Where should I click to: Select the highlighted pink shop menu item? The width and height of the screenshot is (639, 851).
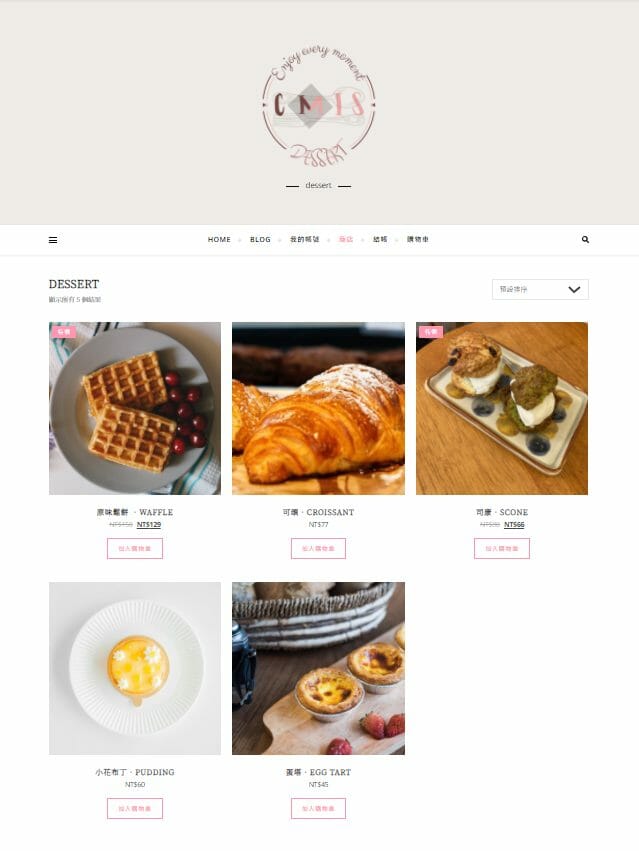(x=346, y=239)
